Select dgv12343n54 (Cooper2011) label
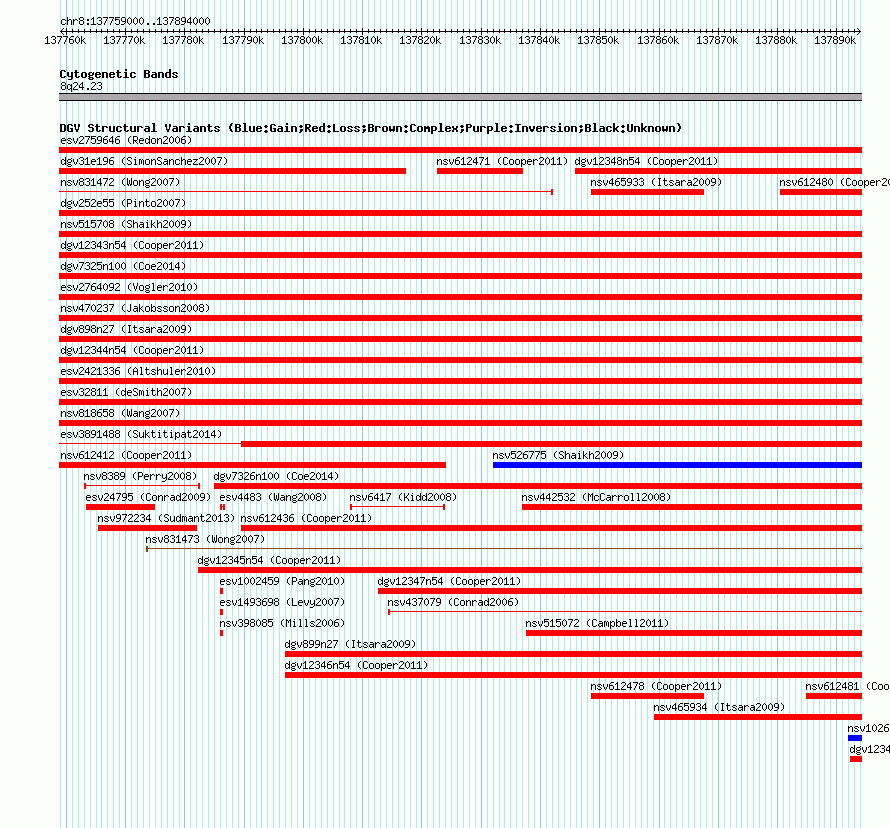The height and width of the screenshot is (828, 890). point(132,245)
